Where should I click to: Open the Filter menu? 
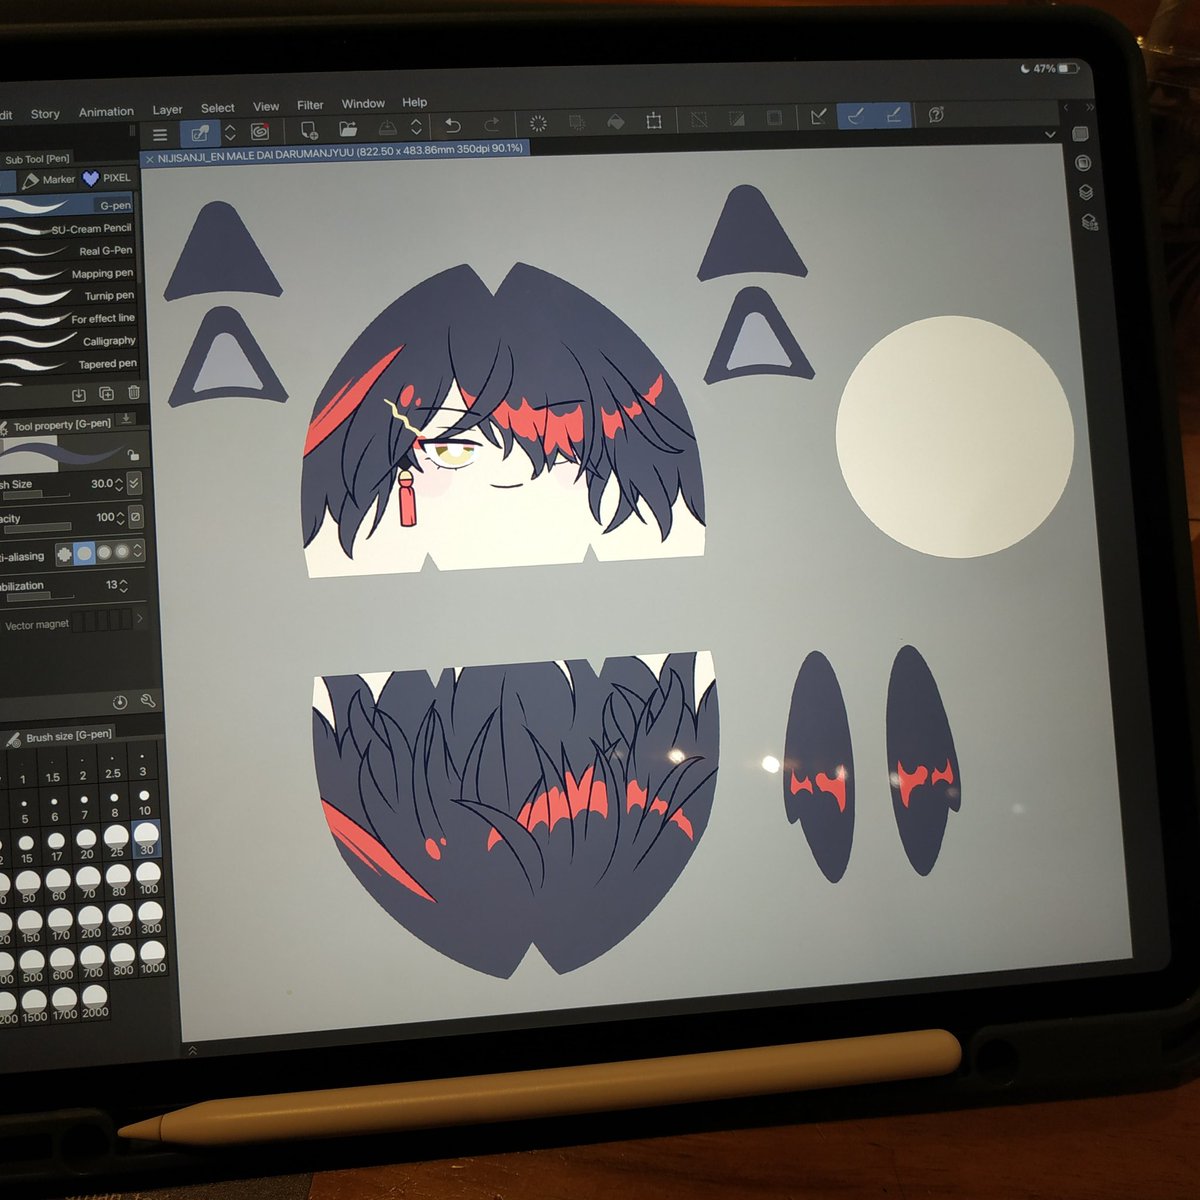pyautogui.click(x=310, y=105)
